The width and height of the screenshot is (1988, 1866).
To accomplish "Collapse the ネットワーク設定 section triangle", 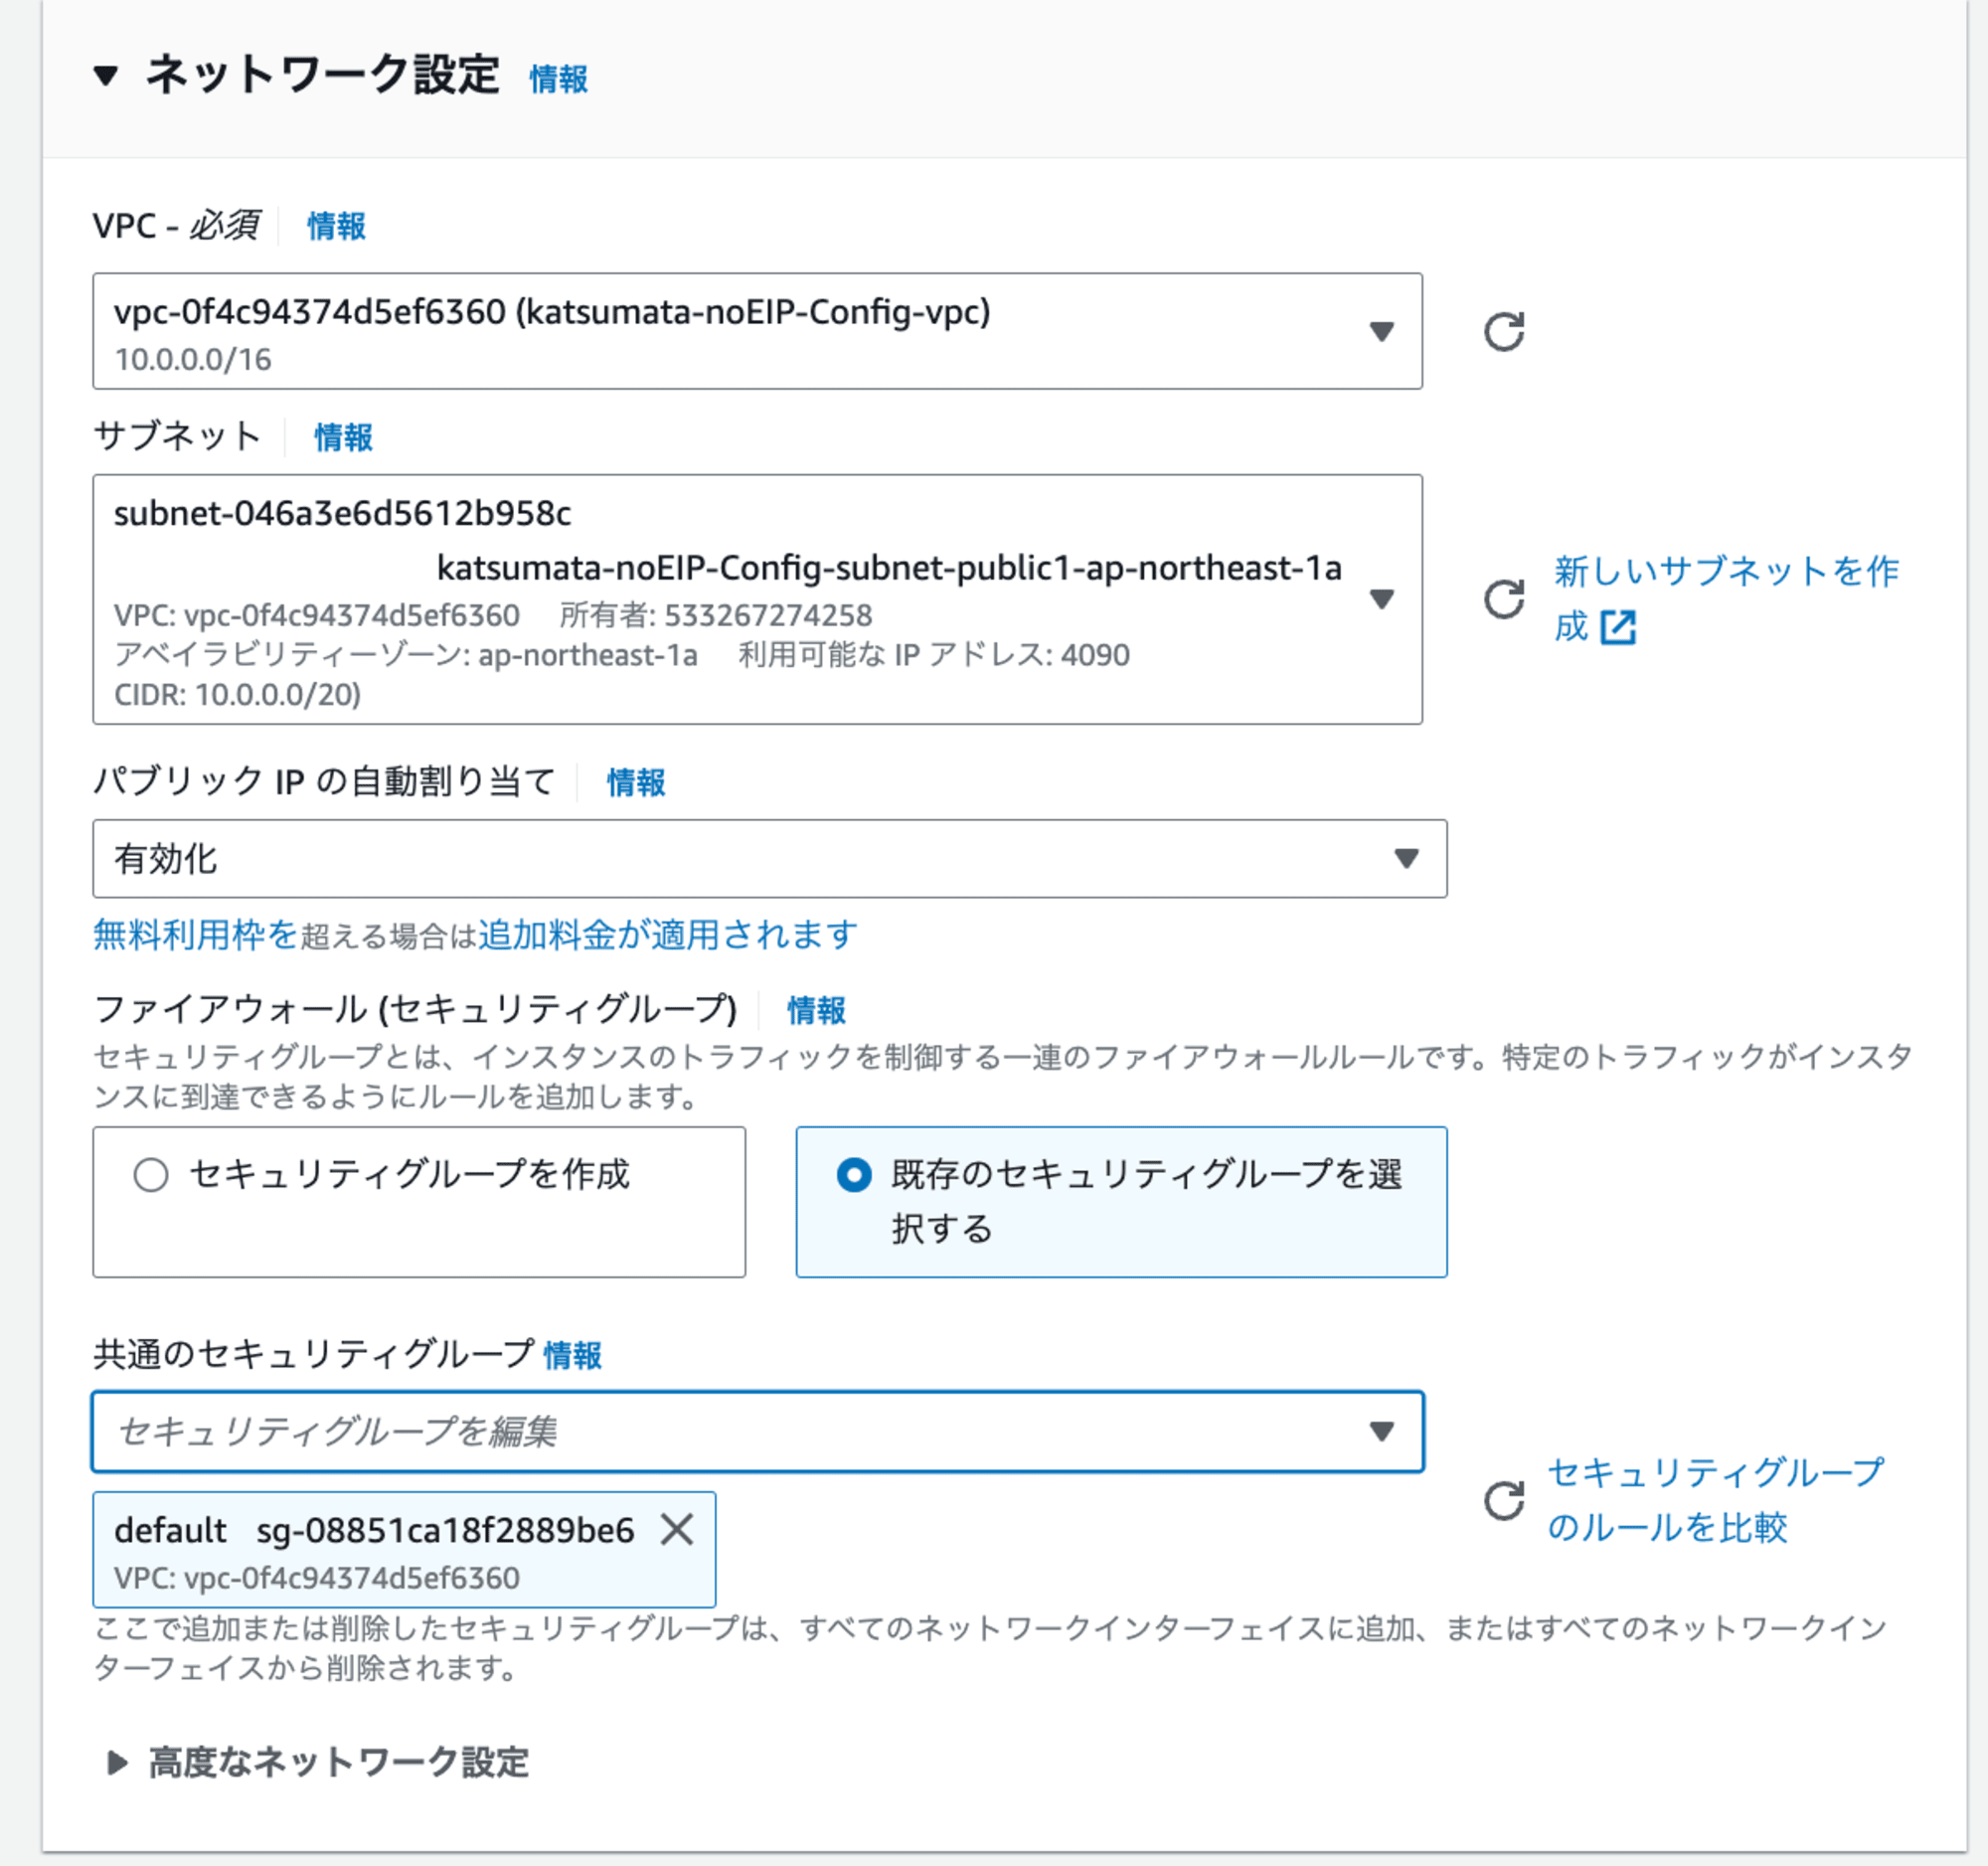I will click(106, 76).
